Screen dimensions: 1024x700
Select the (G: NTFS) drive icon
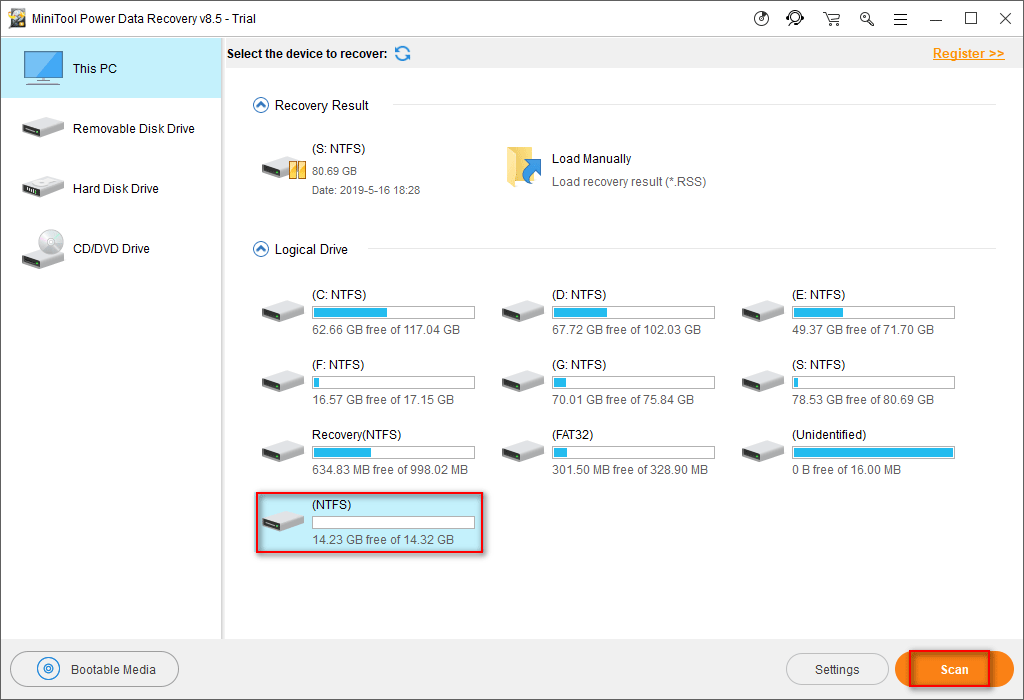pos(522,381)
